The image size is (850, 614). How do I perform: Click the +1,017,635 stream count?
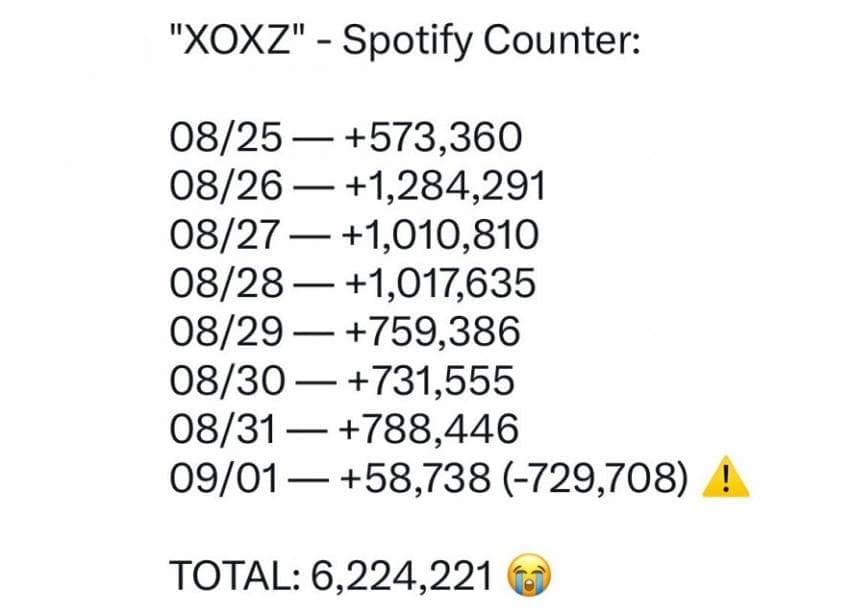point(440,283)
